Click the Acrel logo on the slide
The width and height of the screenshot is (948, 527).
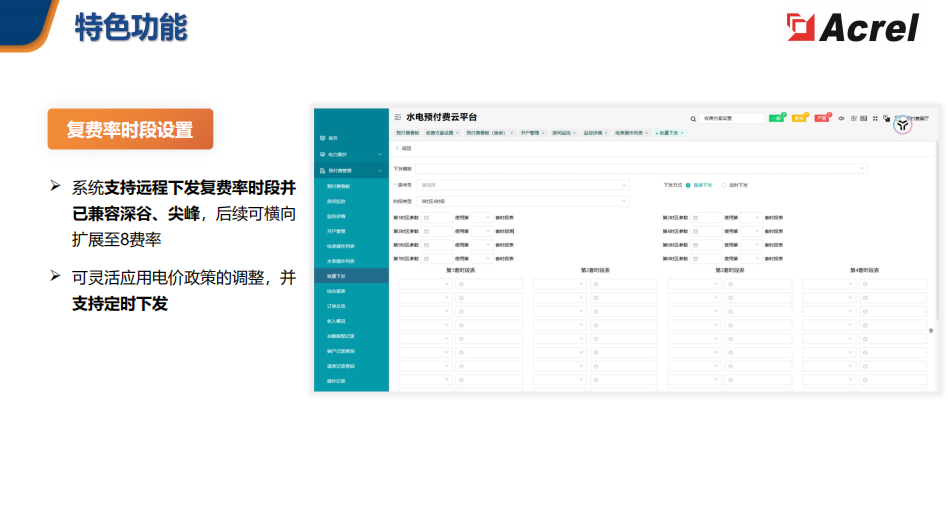click(852, 28)
